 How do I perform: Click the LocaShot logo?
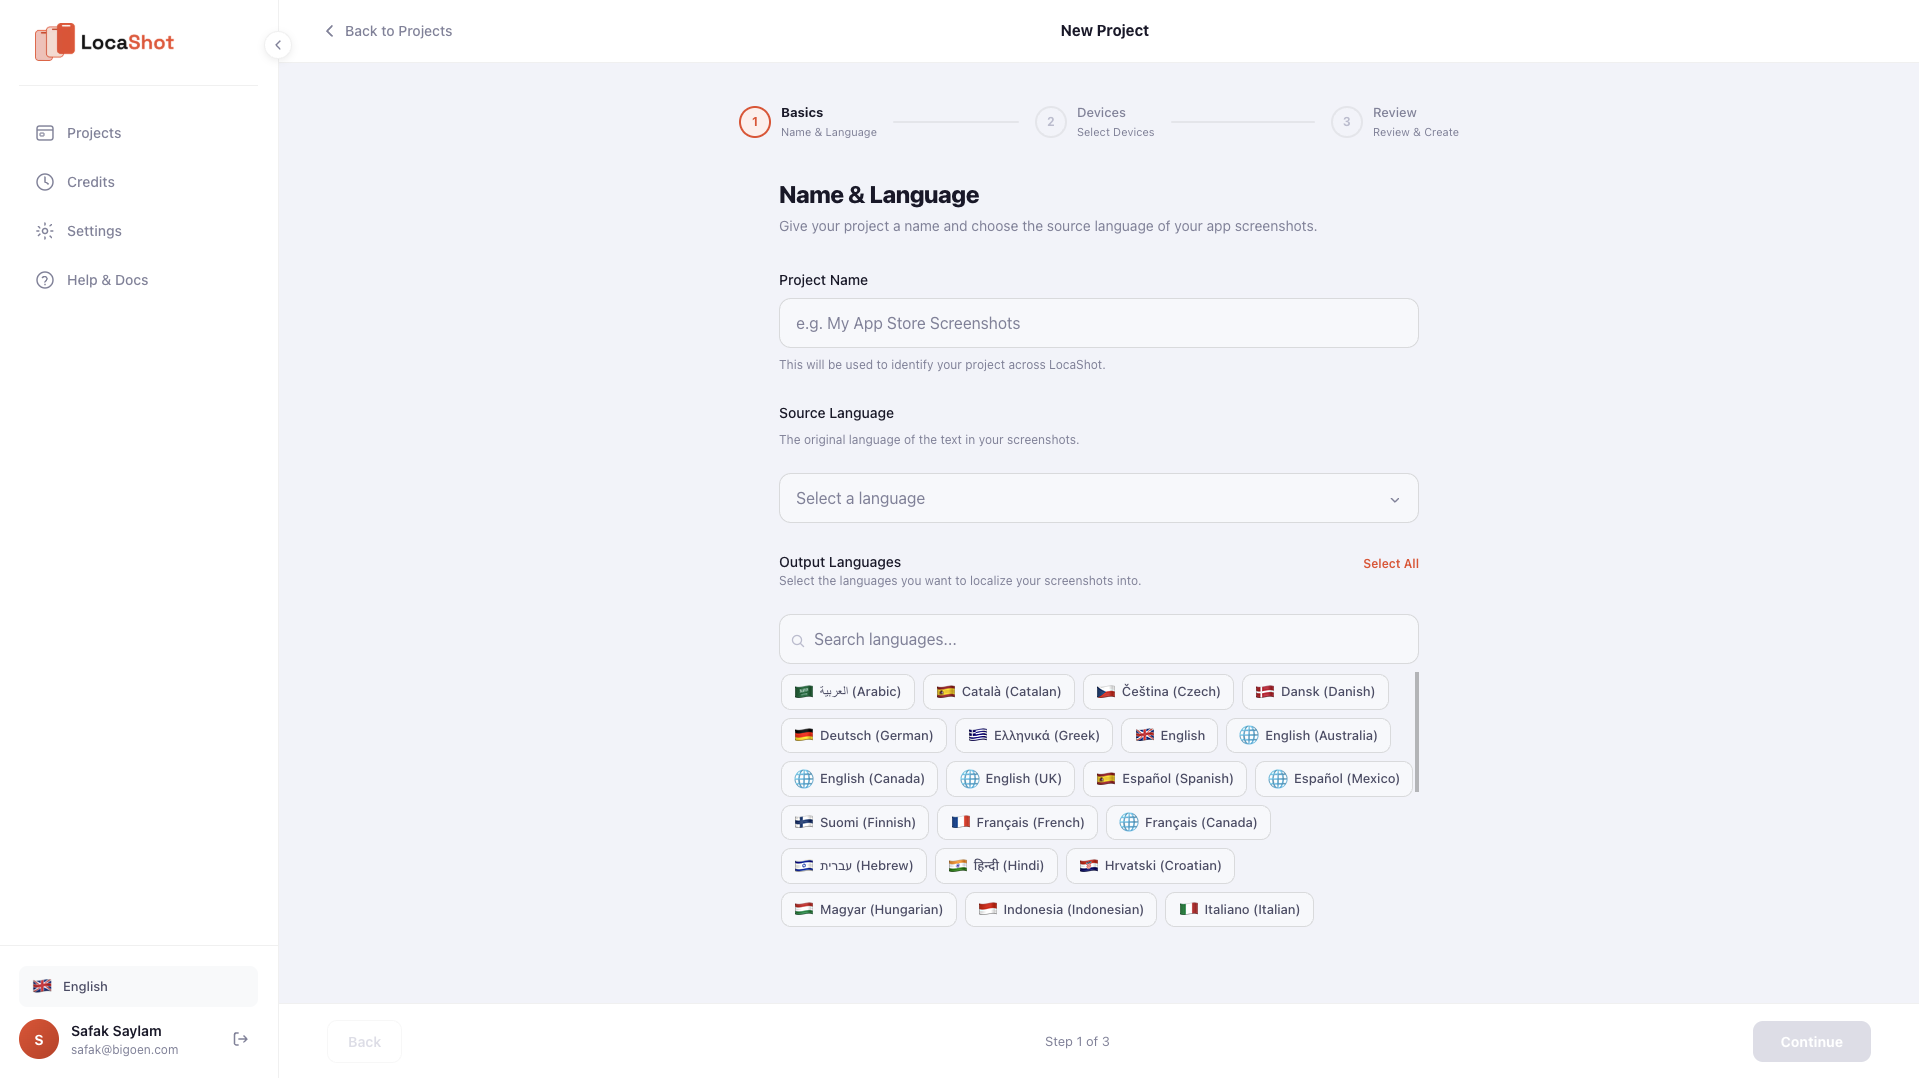(104, 41)
